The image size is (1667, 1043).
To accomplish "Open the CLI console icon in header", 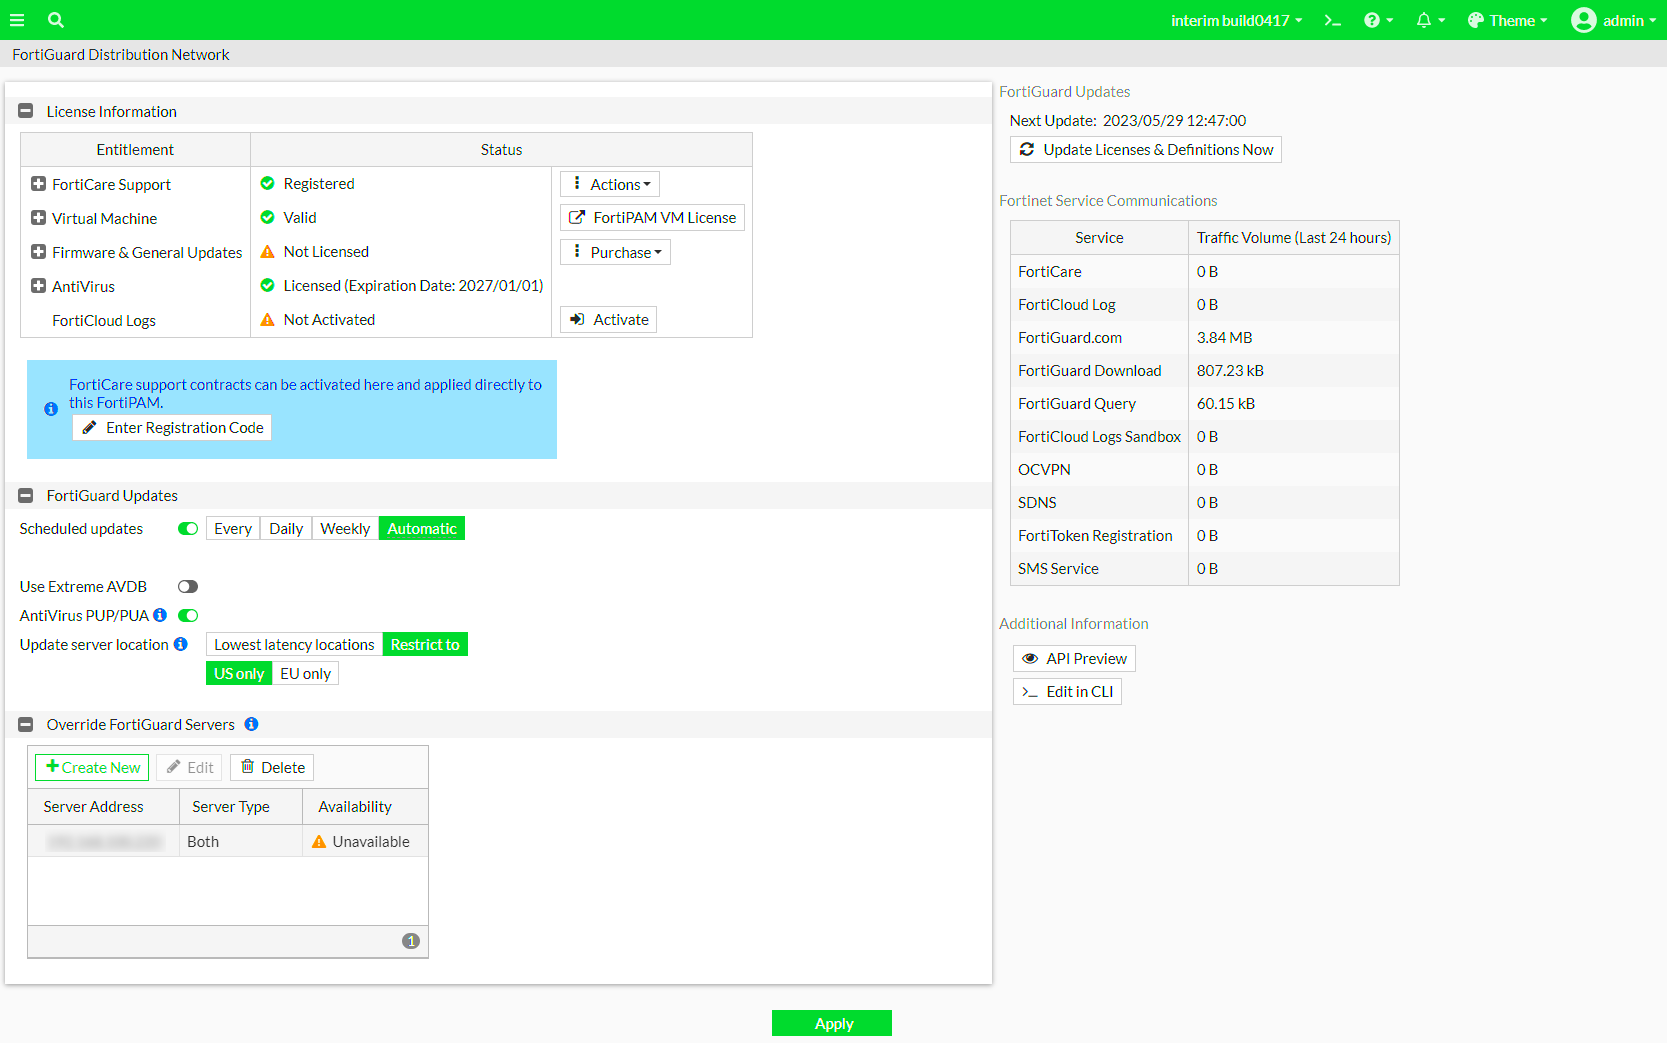I will (x=1332, y=20).
